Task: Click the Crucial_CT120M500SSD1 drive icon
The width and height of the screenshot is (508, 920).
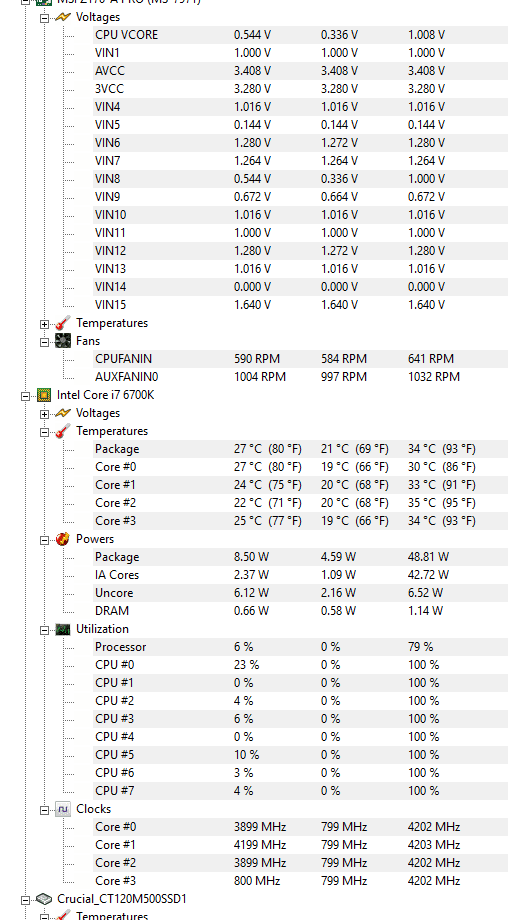Action: coord(43,899)
